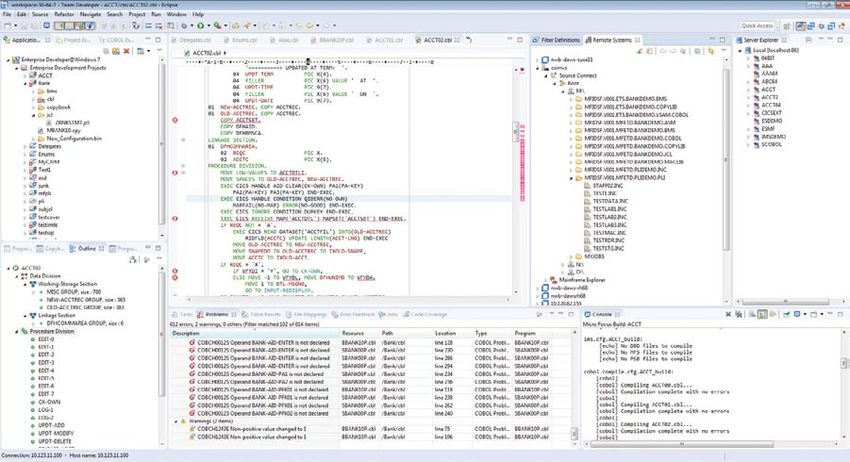Click the Description column header in Problems

[x=255, y=333]
